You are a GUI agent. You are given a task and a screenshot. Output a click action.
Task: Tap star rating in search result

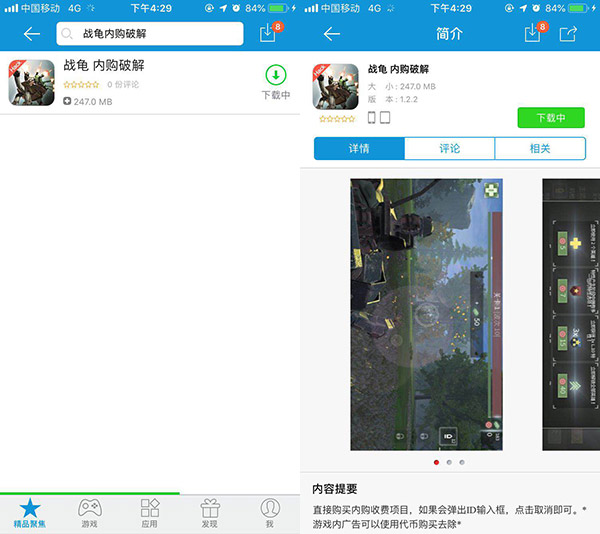tap(81, 85)
